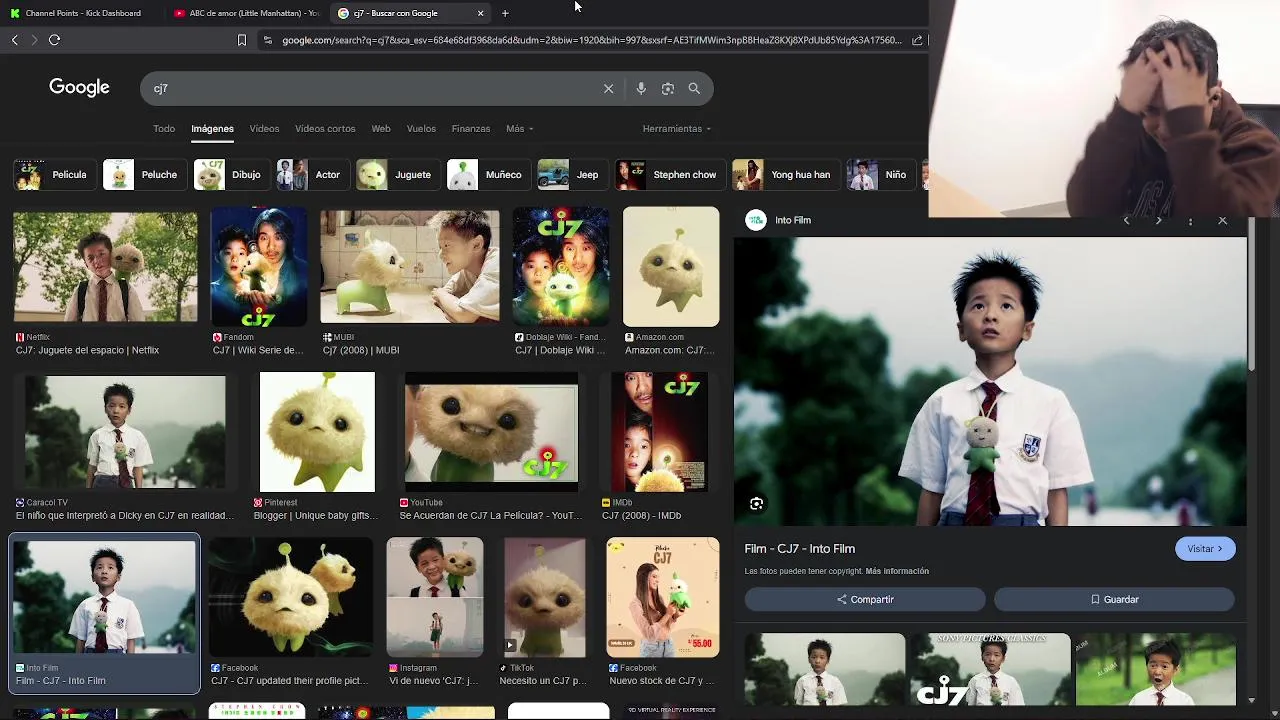Click the Visitar button

(x=1205, y=549)
